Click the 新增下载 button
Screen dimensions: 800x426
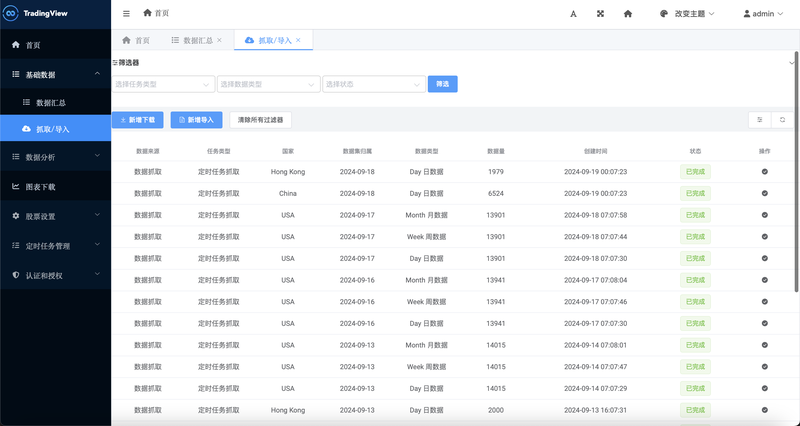click(137, 120)
